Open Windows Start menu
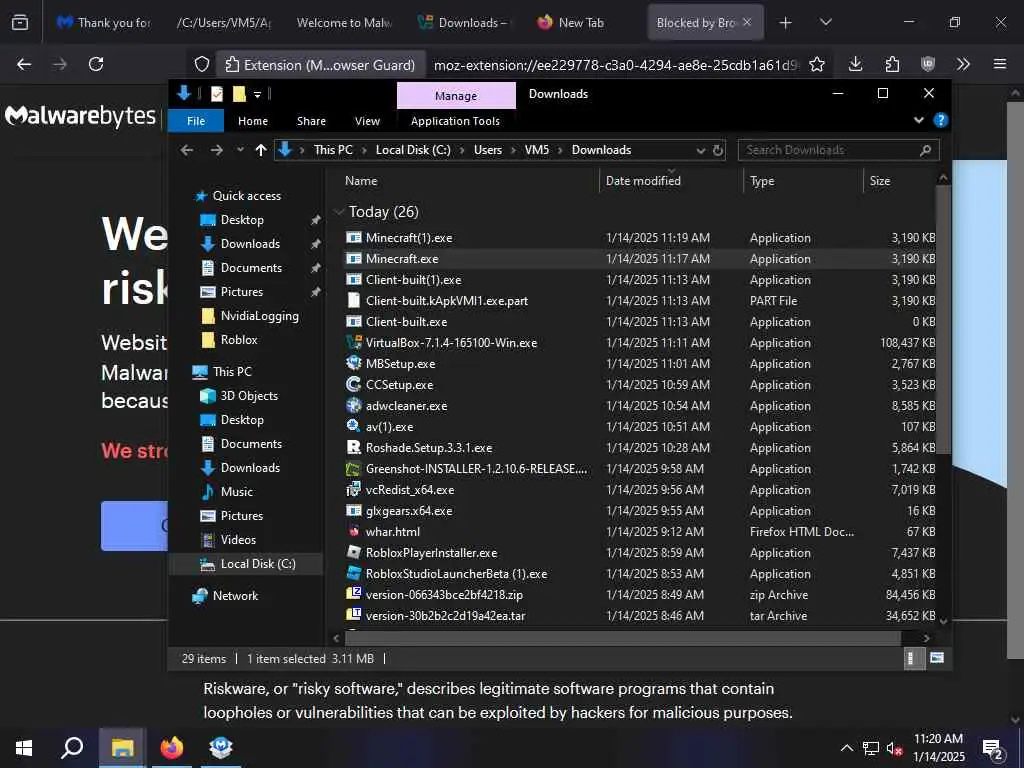The height and width of the screenshot is (768, 1024). point(24,747)
